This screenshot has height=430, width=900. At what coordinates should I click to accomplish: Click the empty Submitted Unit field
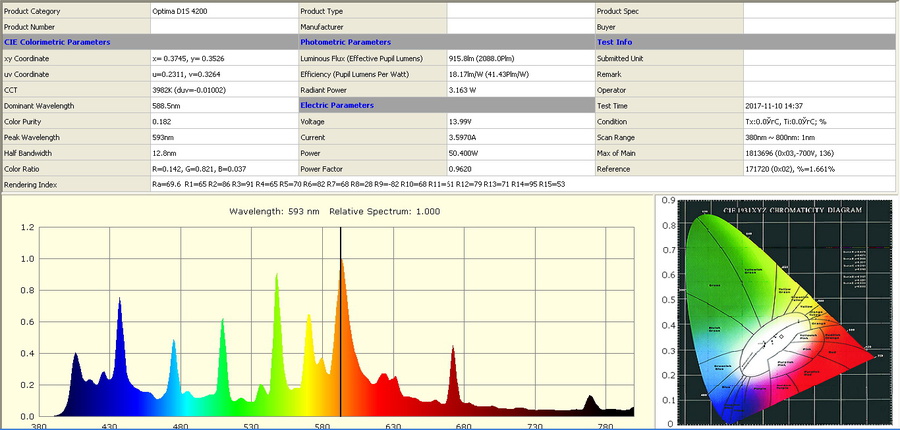tap(819, 59)
